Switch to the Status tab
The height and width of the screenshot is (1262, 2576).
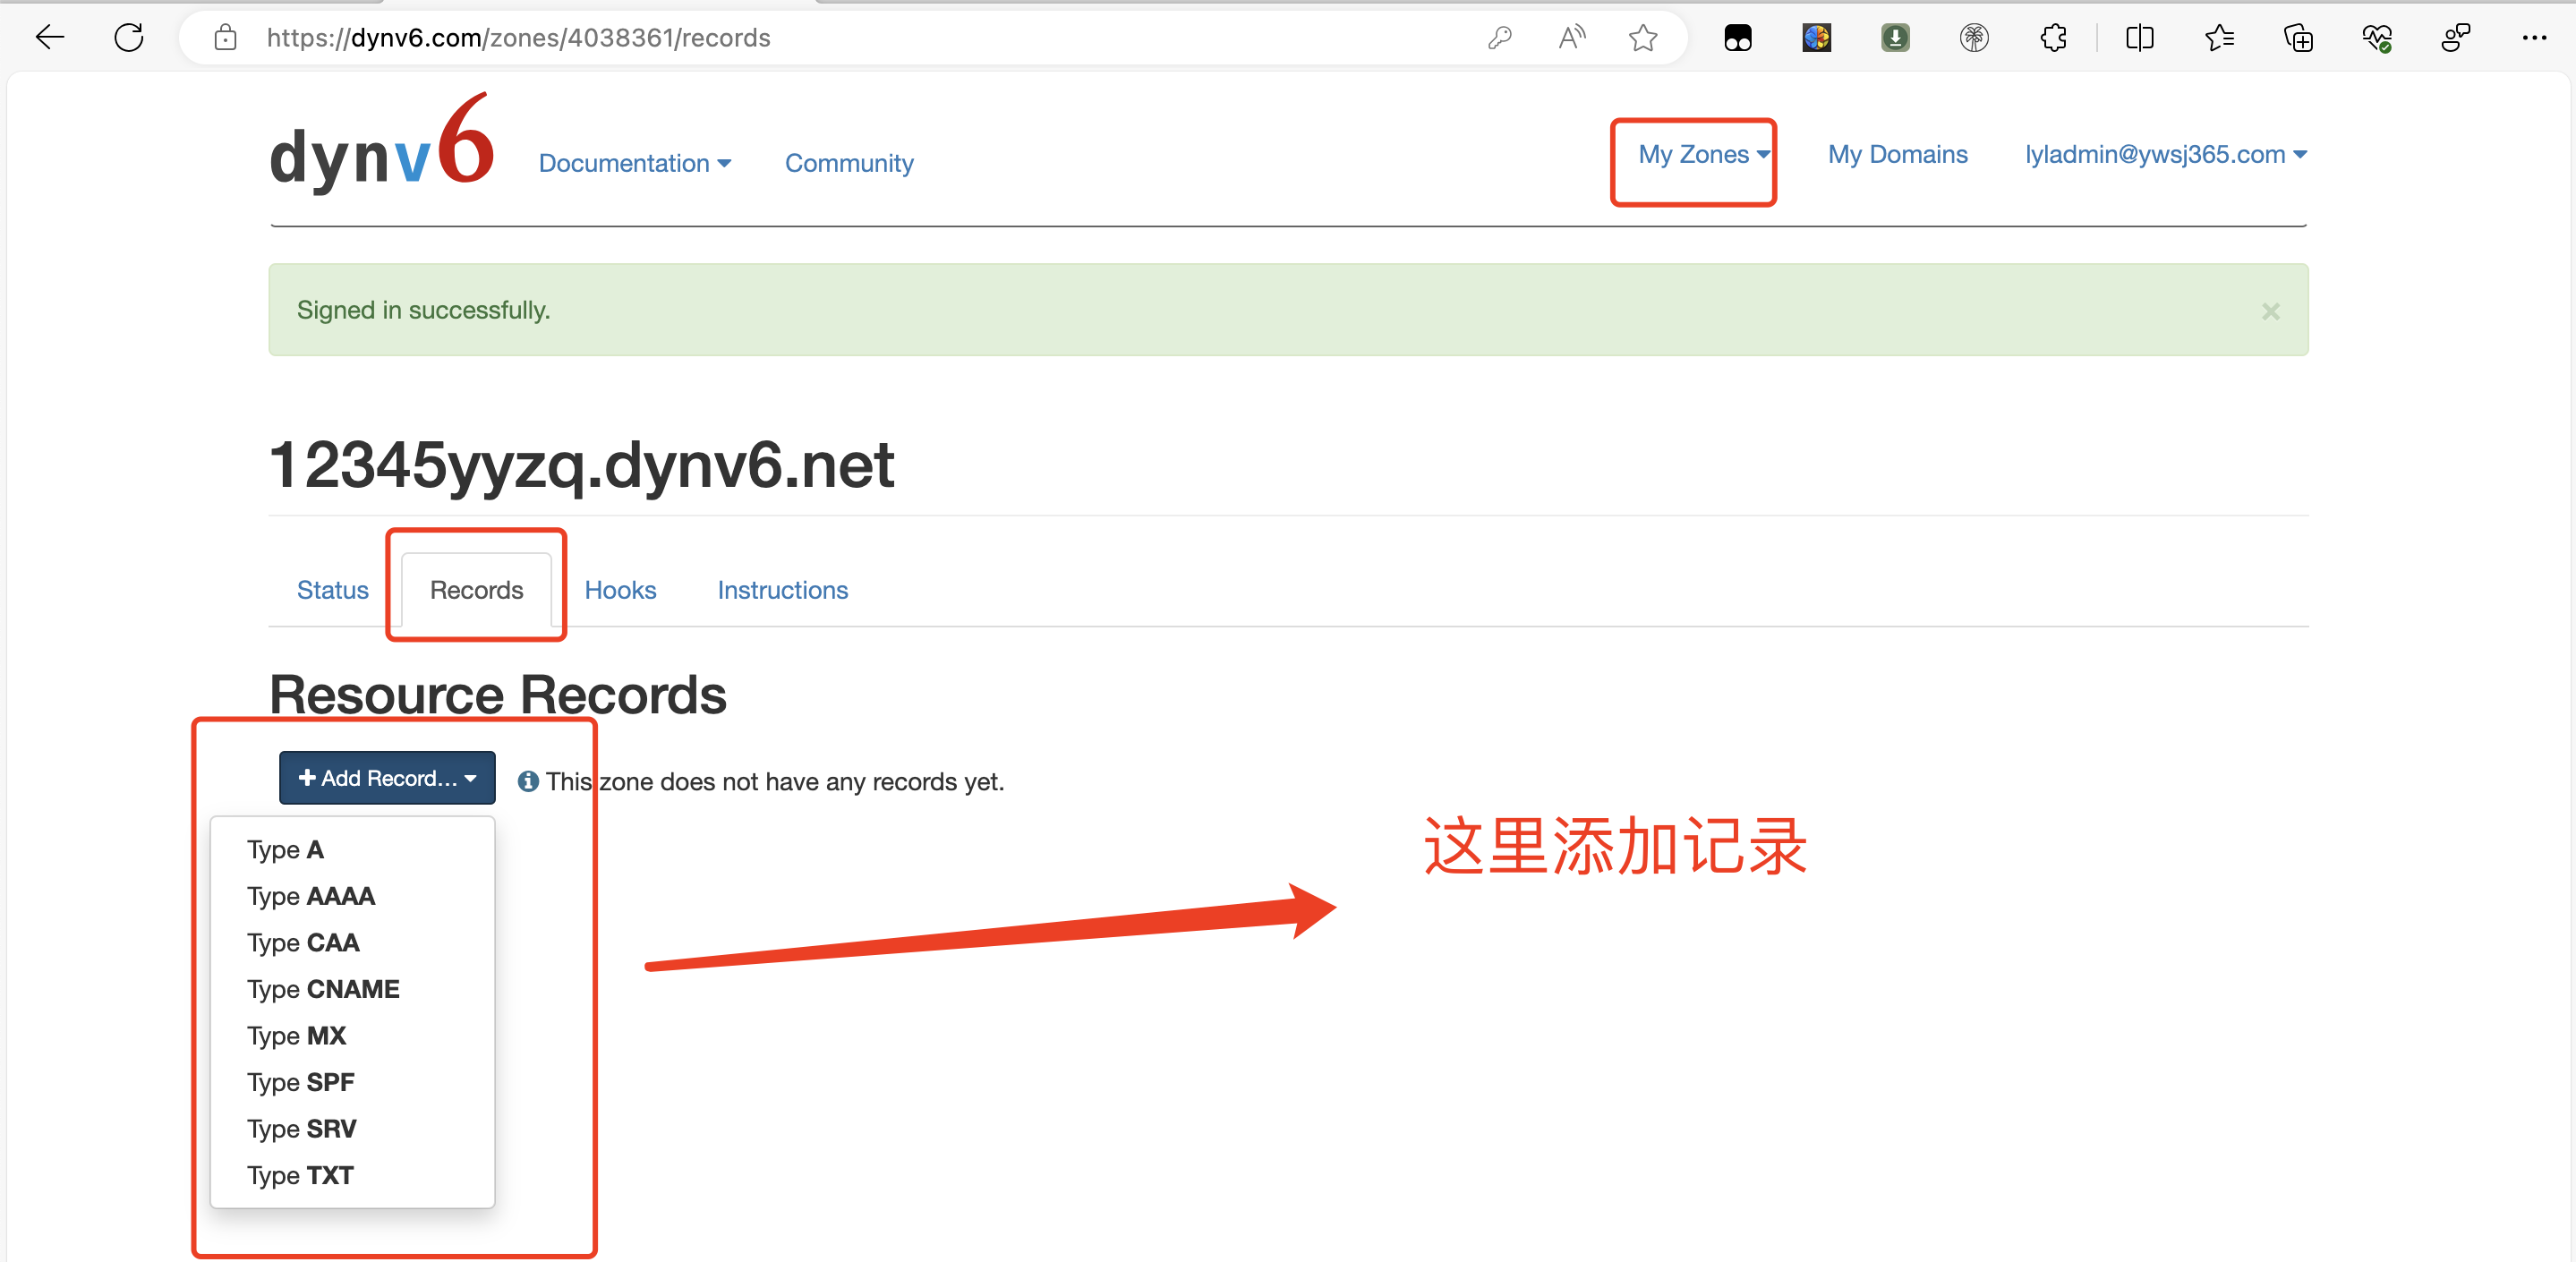[332, 590]
